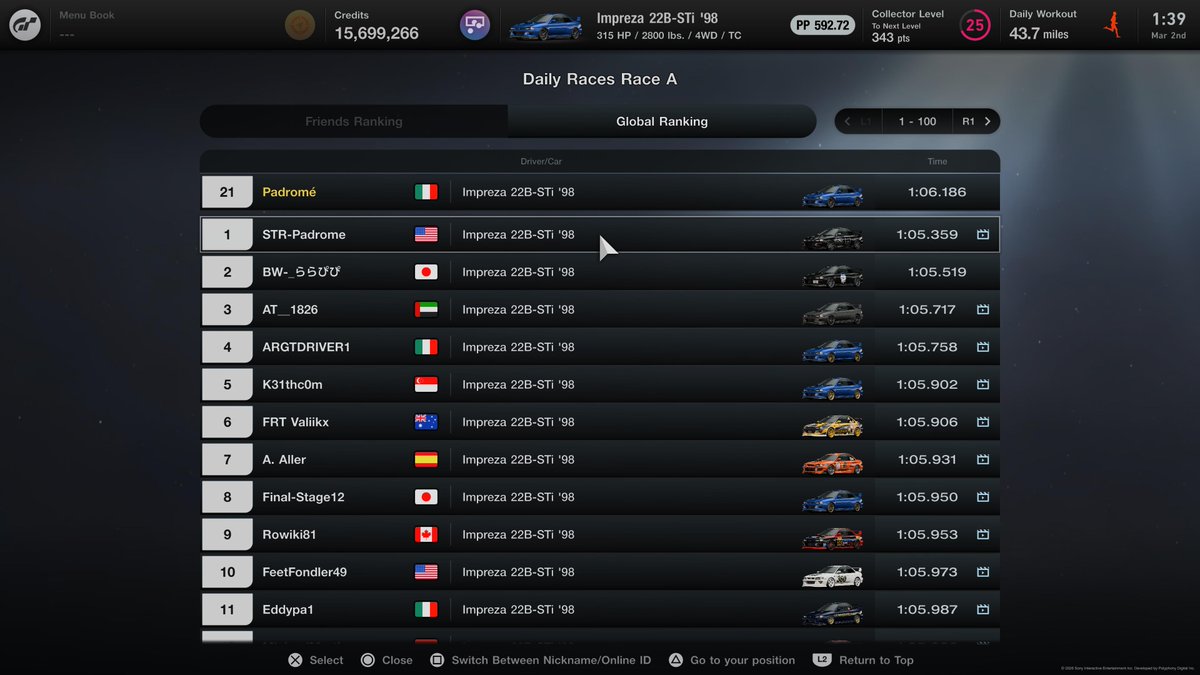Viewport: 1200px width, 675px height.
Task: Click the Australia flag next to FRT Valiikx
Action: pyautogui.click(x=426, y=422)
